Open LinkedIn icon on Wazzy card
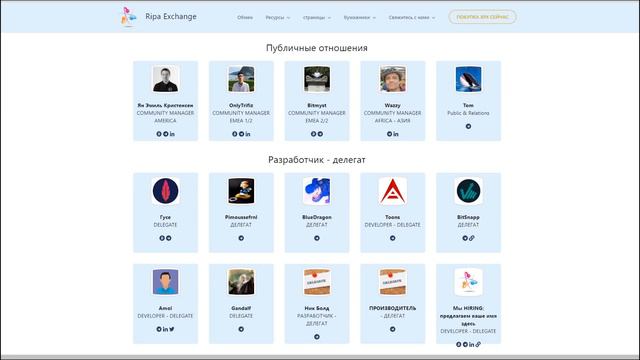This screenshot has width=640, height=360. tap(396, 134)
